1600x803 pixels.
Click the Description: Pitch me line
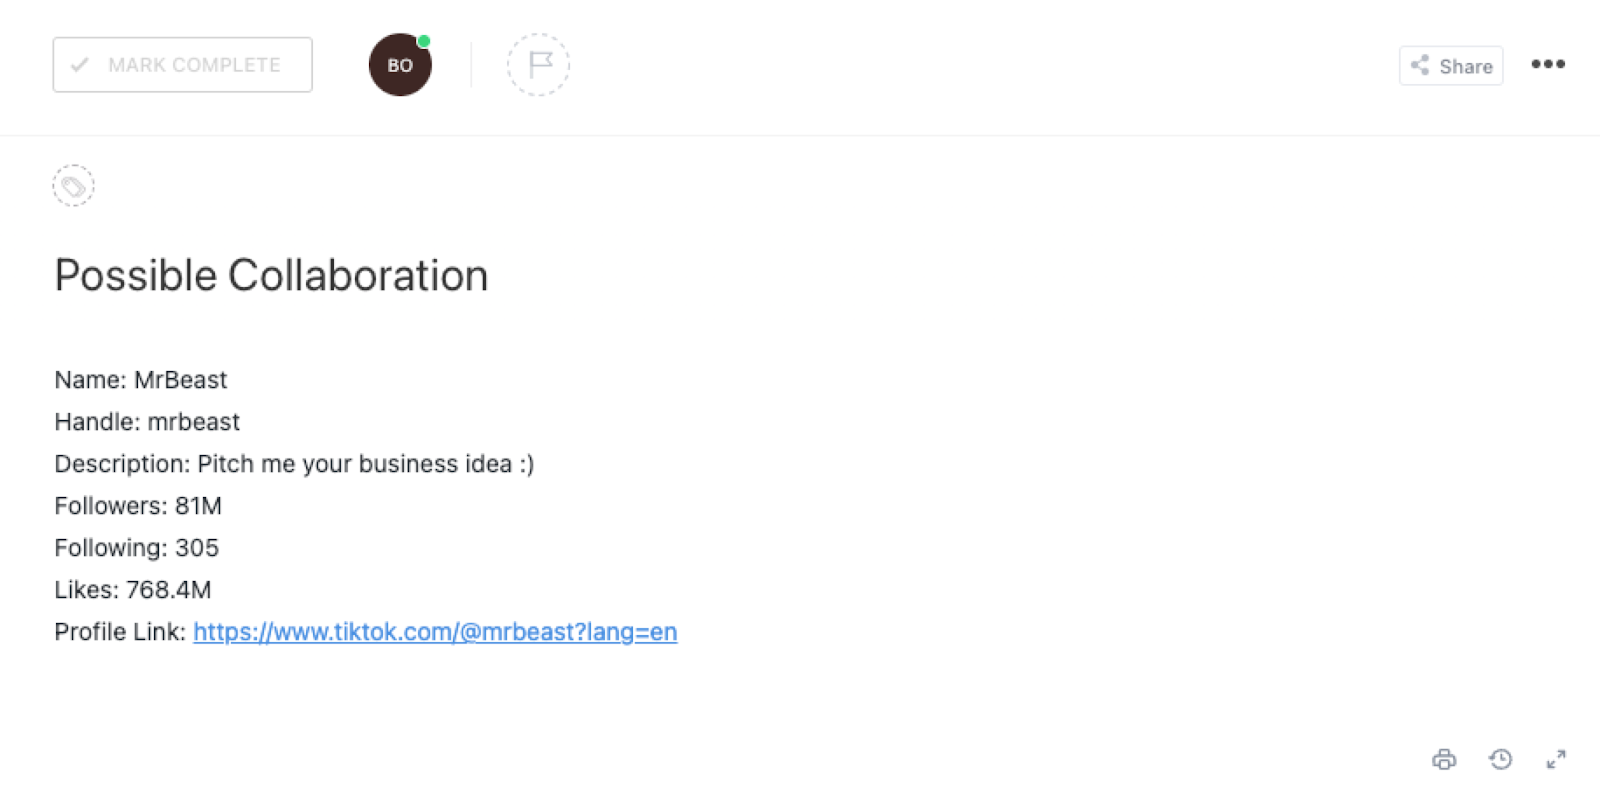click(294, 464)
